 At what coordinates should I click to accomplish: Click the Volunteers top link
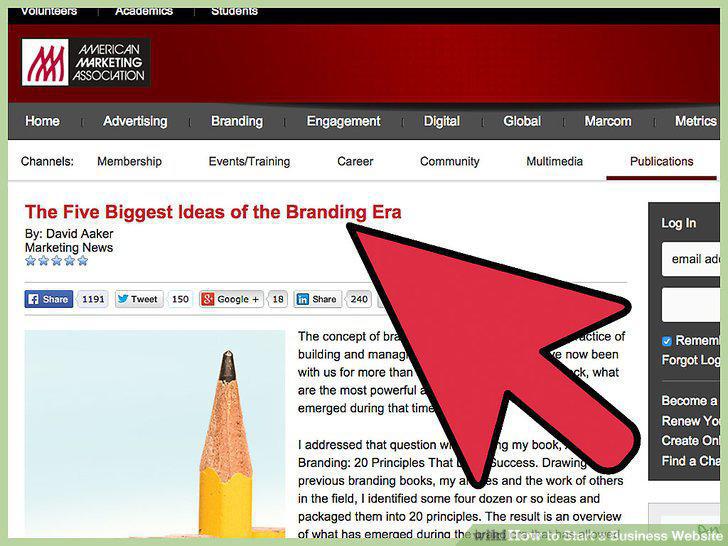(x=49, y=11)
